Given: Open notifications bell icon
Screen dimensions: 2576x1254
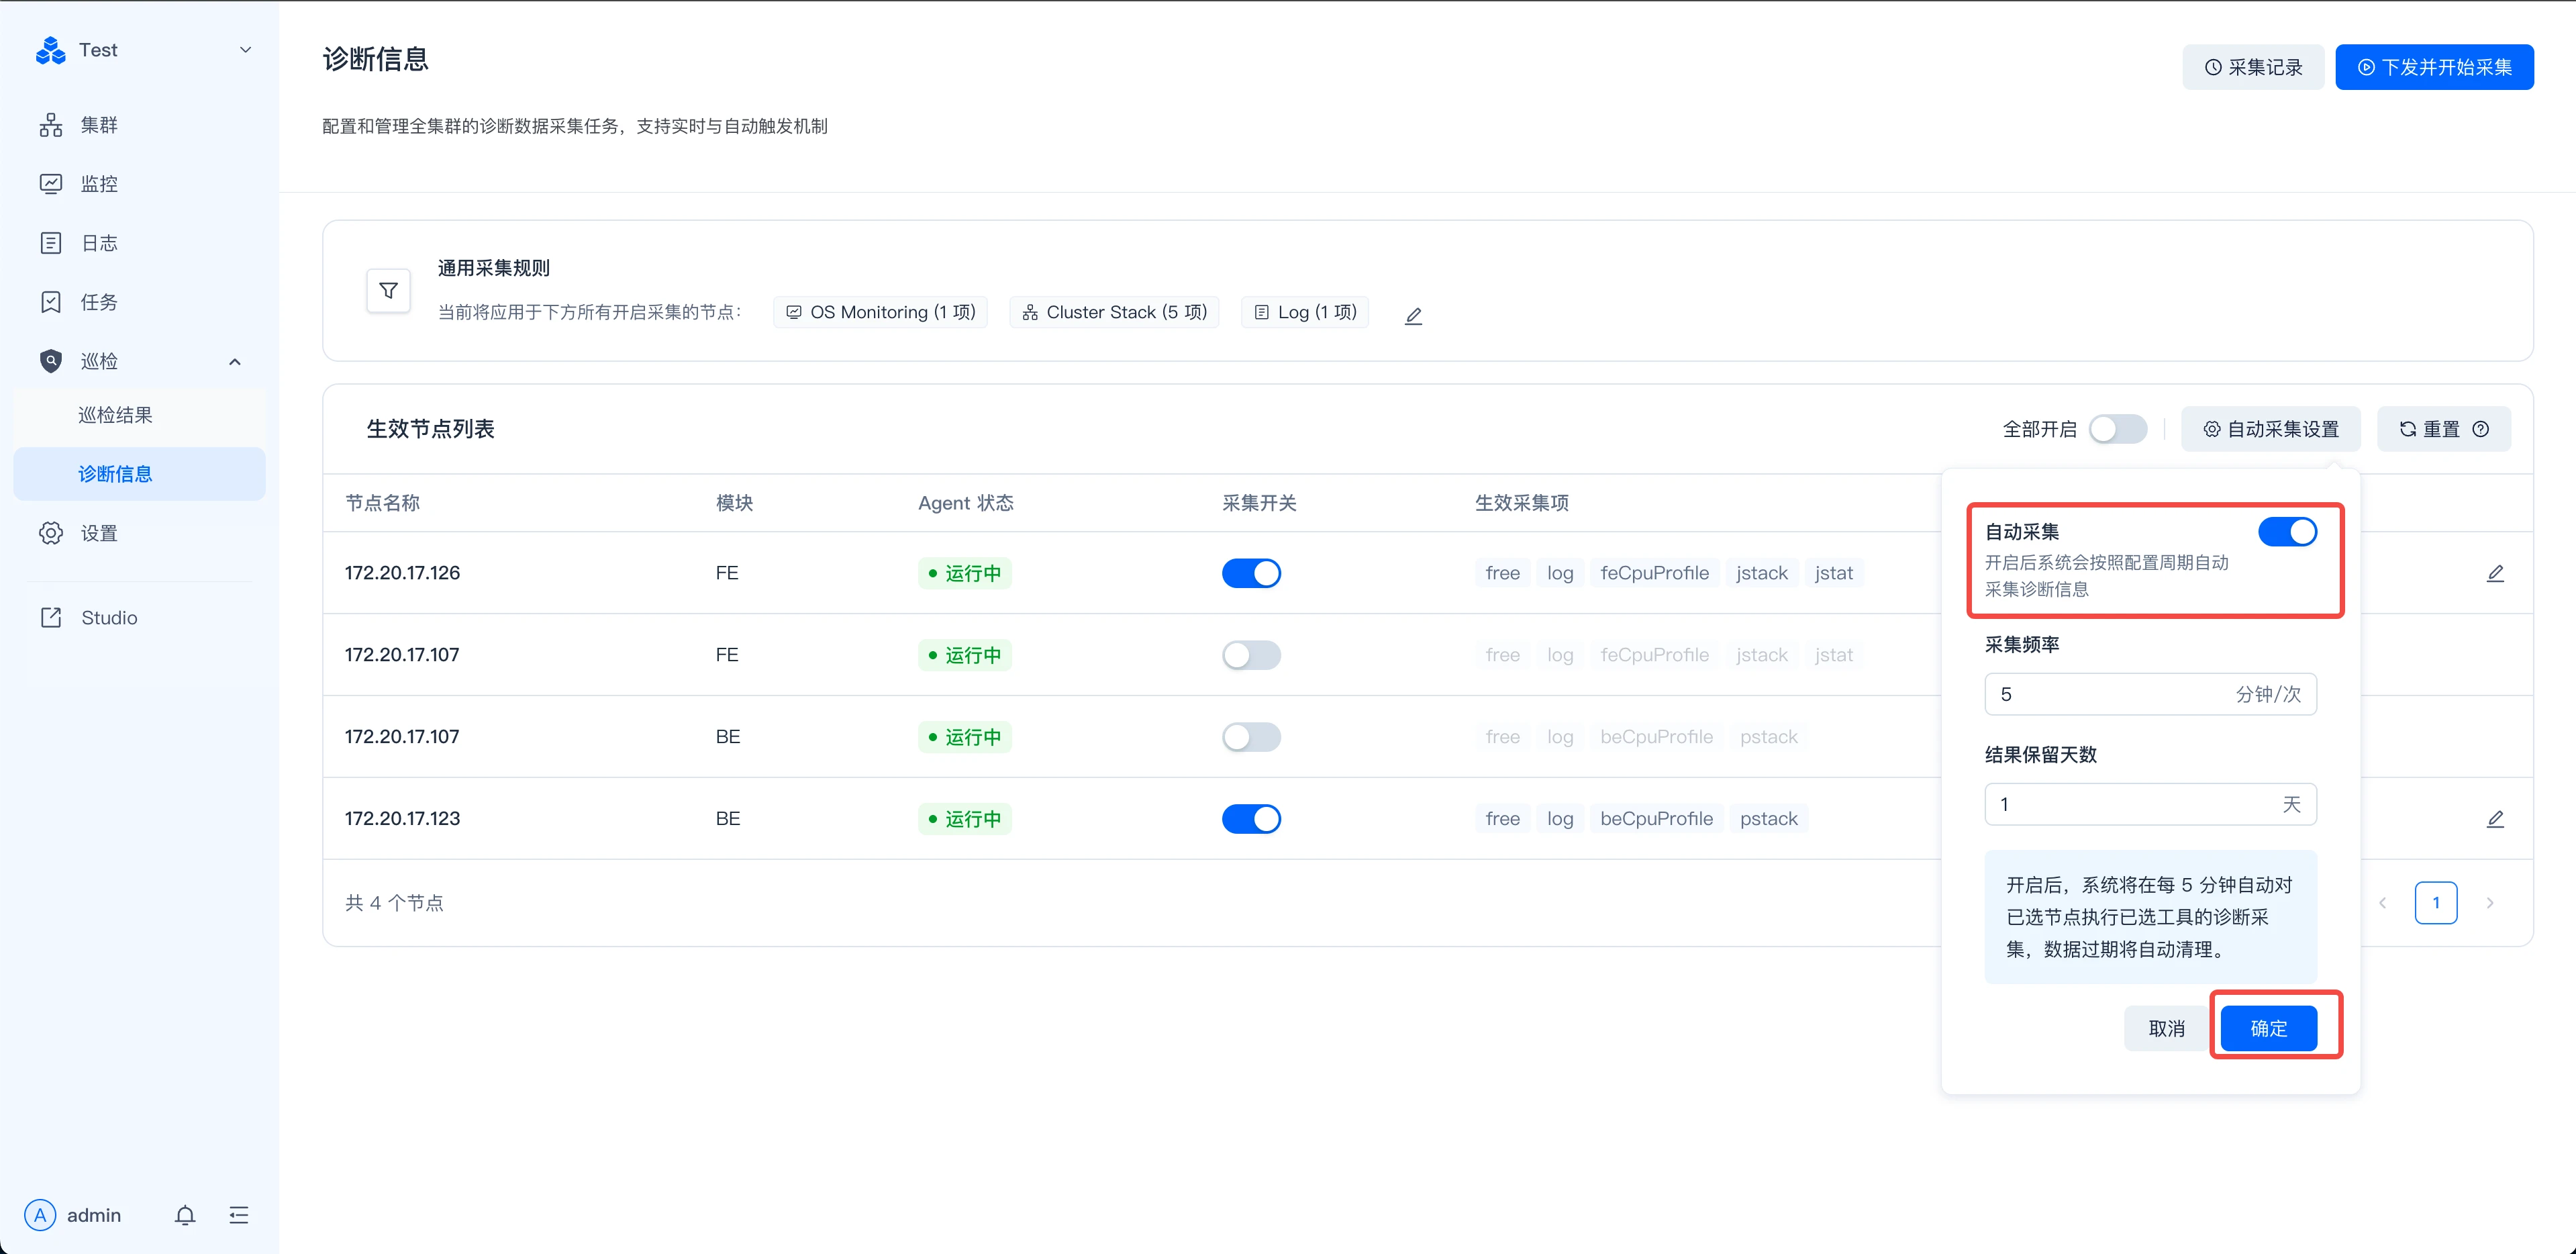Looking at the screenshot, I should (185, 1215).
